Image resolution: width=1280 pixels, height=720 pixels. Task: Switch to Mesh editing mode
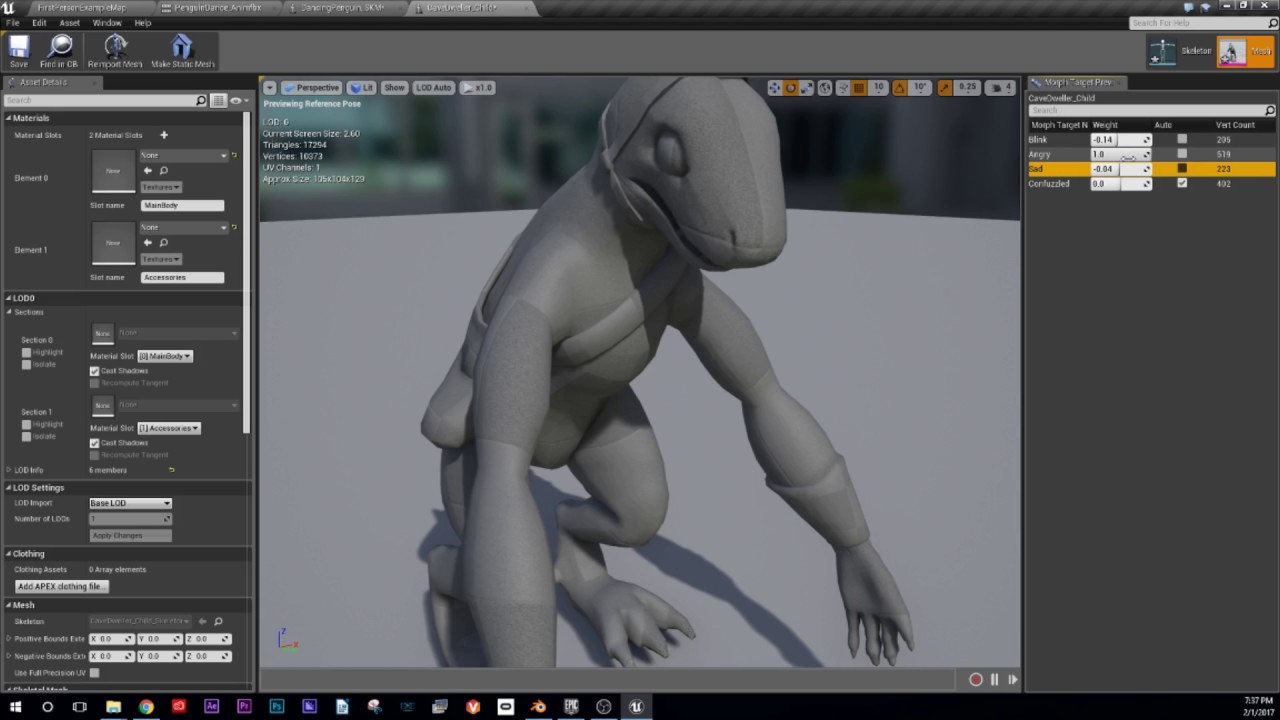coord(1246,51)
